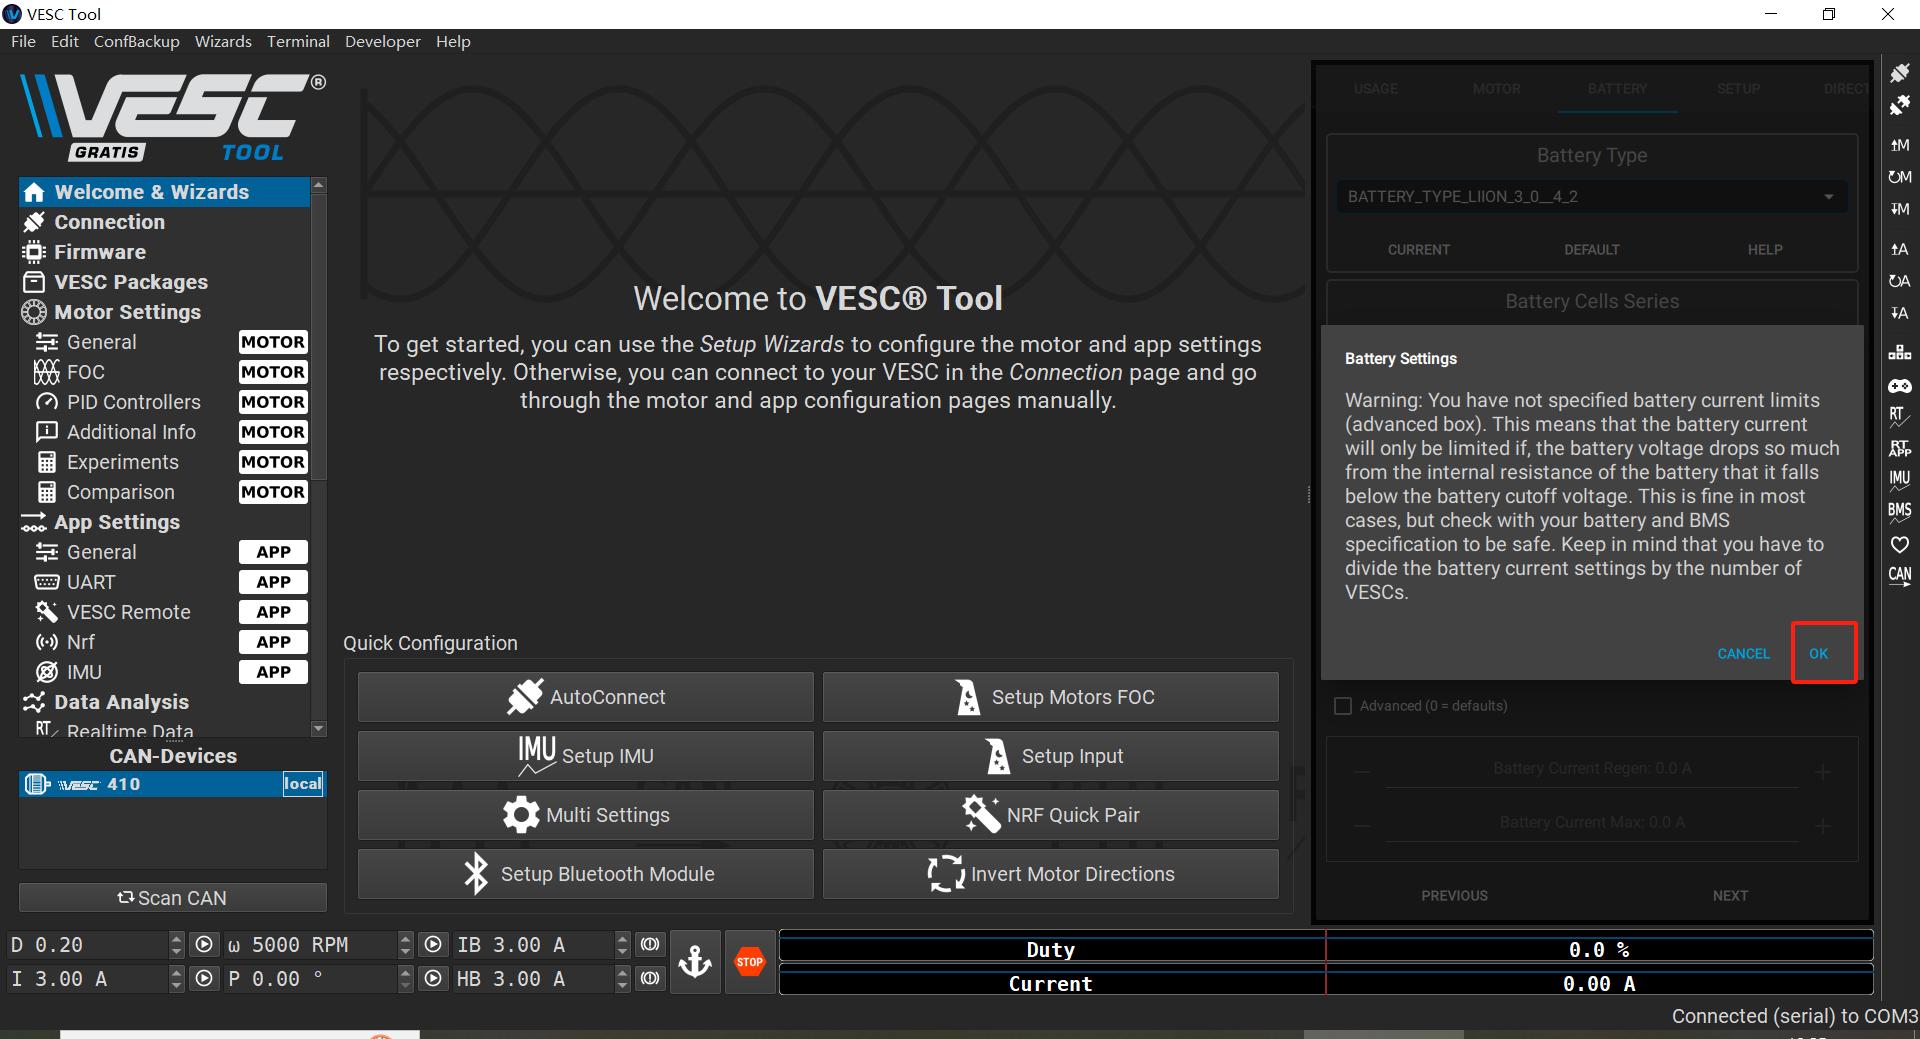
Task: Run duty cycle with play button next to D
Action: [x=204, y=945]
